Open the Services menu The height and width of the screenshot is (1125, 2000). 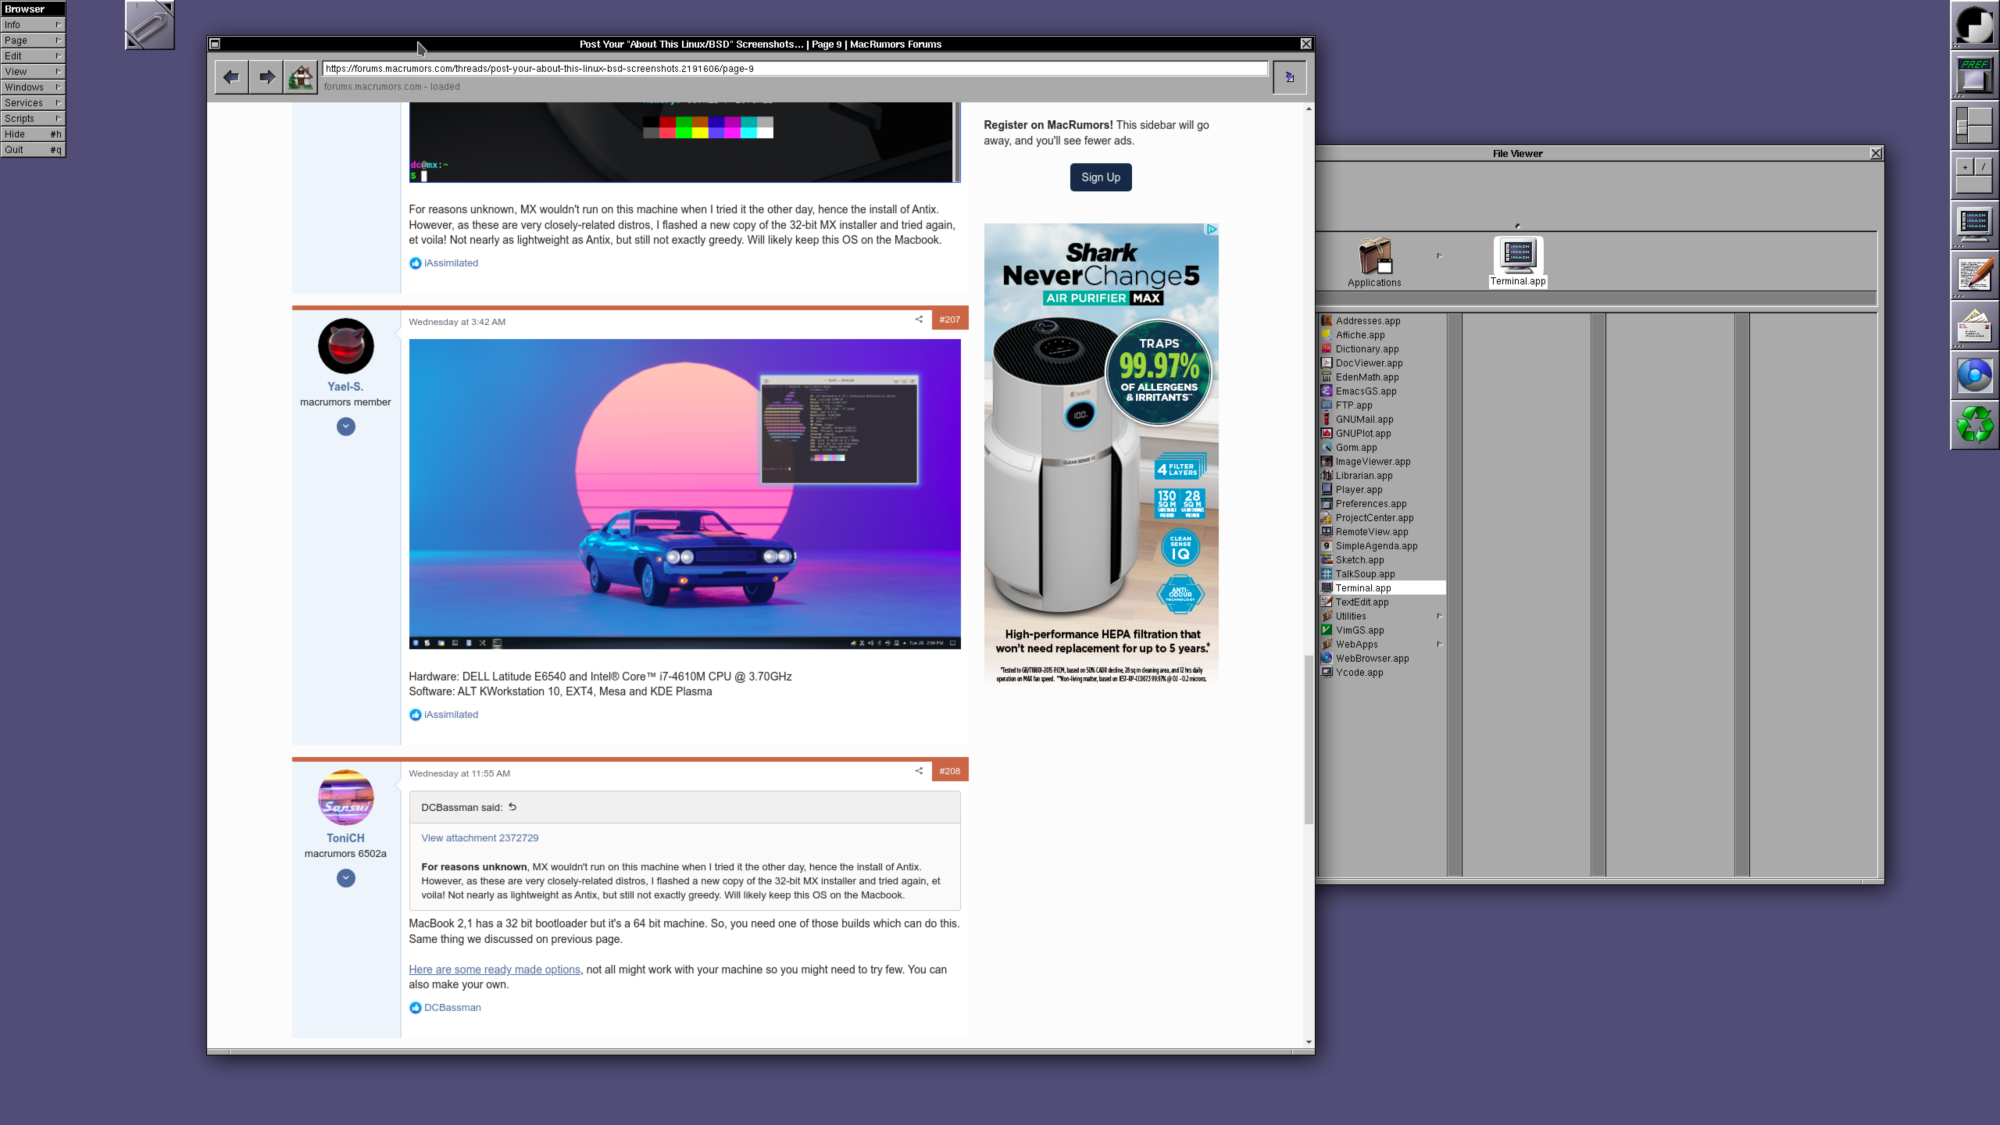click(32, 103)
